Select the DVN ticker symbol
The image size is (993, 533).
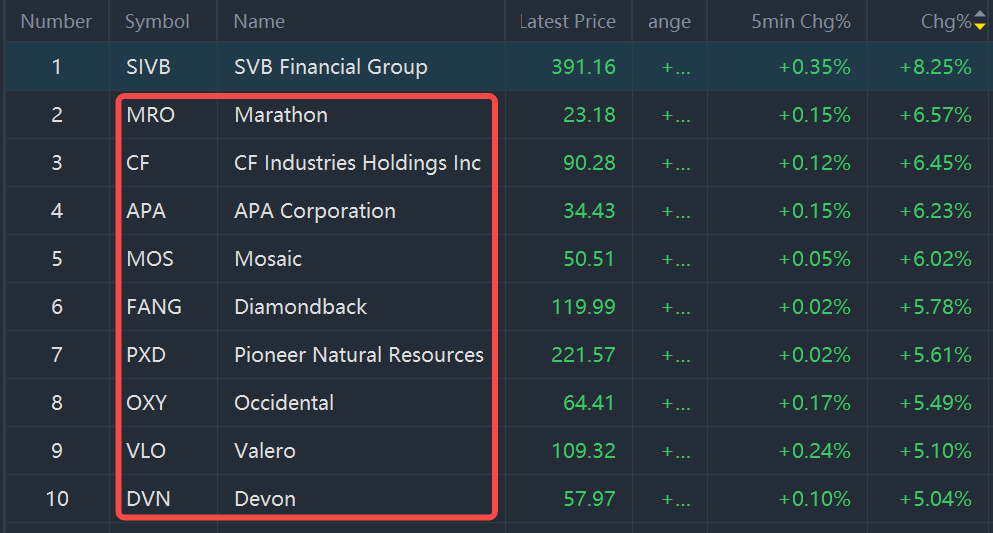coord(148,499)
